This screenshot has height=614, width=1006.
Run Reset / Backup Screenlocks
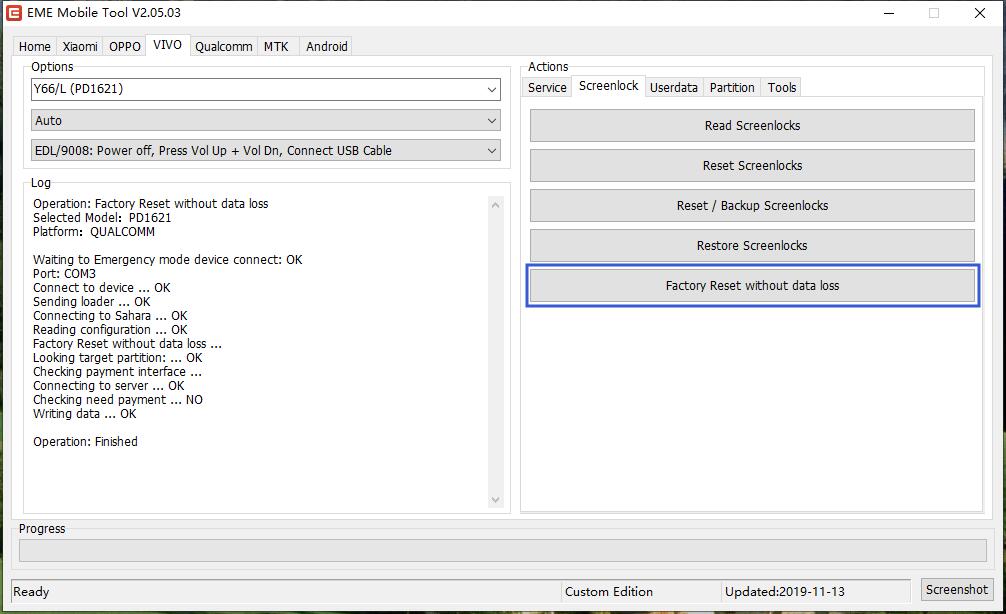752,206
